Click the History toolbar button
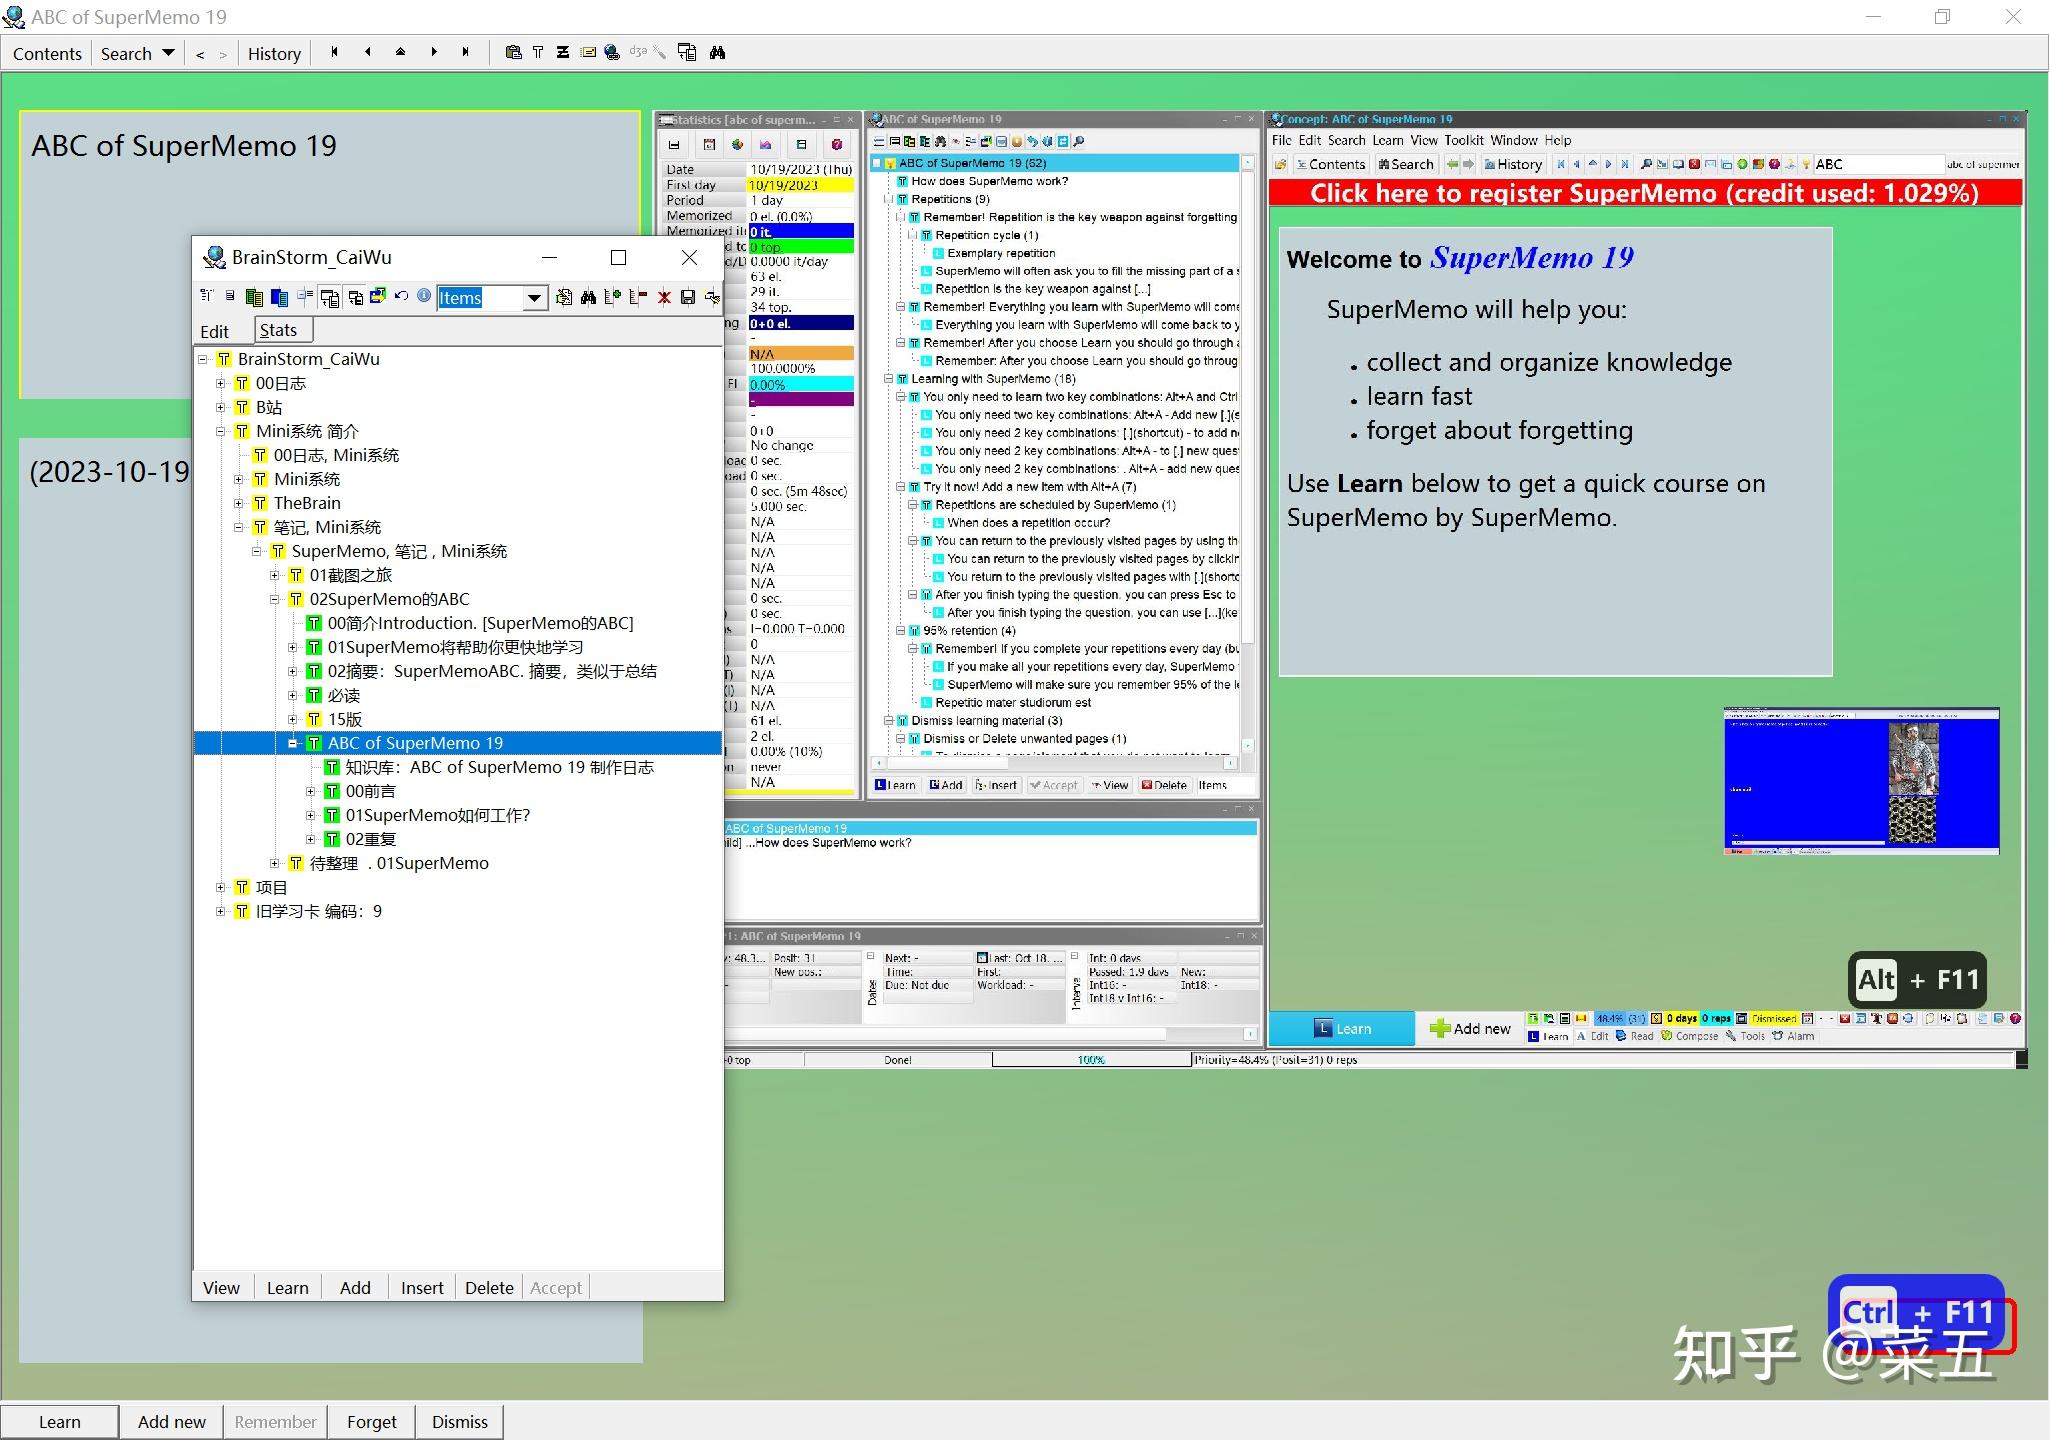The height and width of the screenshot is (1440, 2050). pyautogui.click(x=274, y=54)
